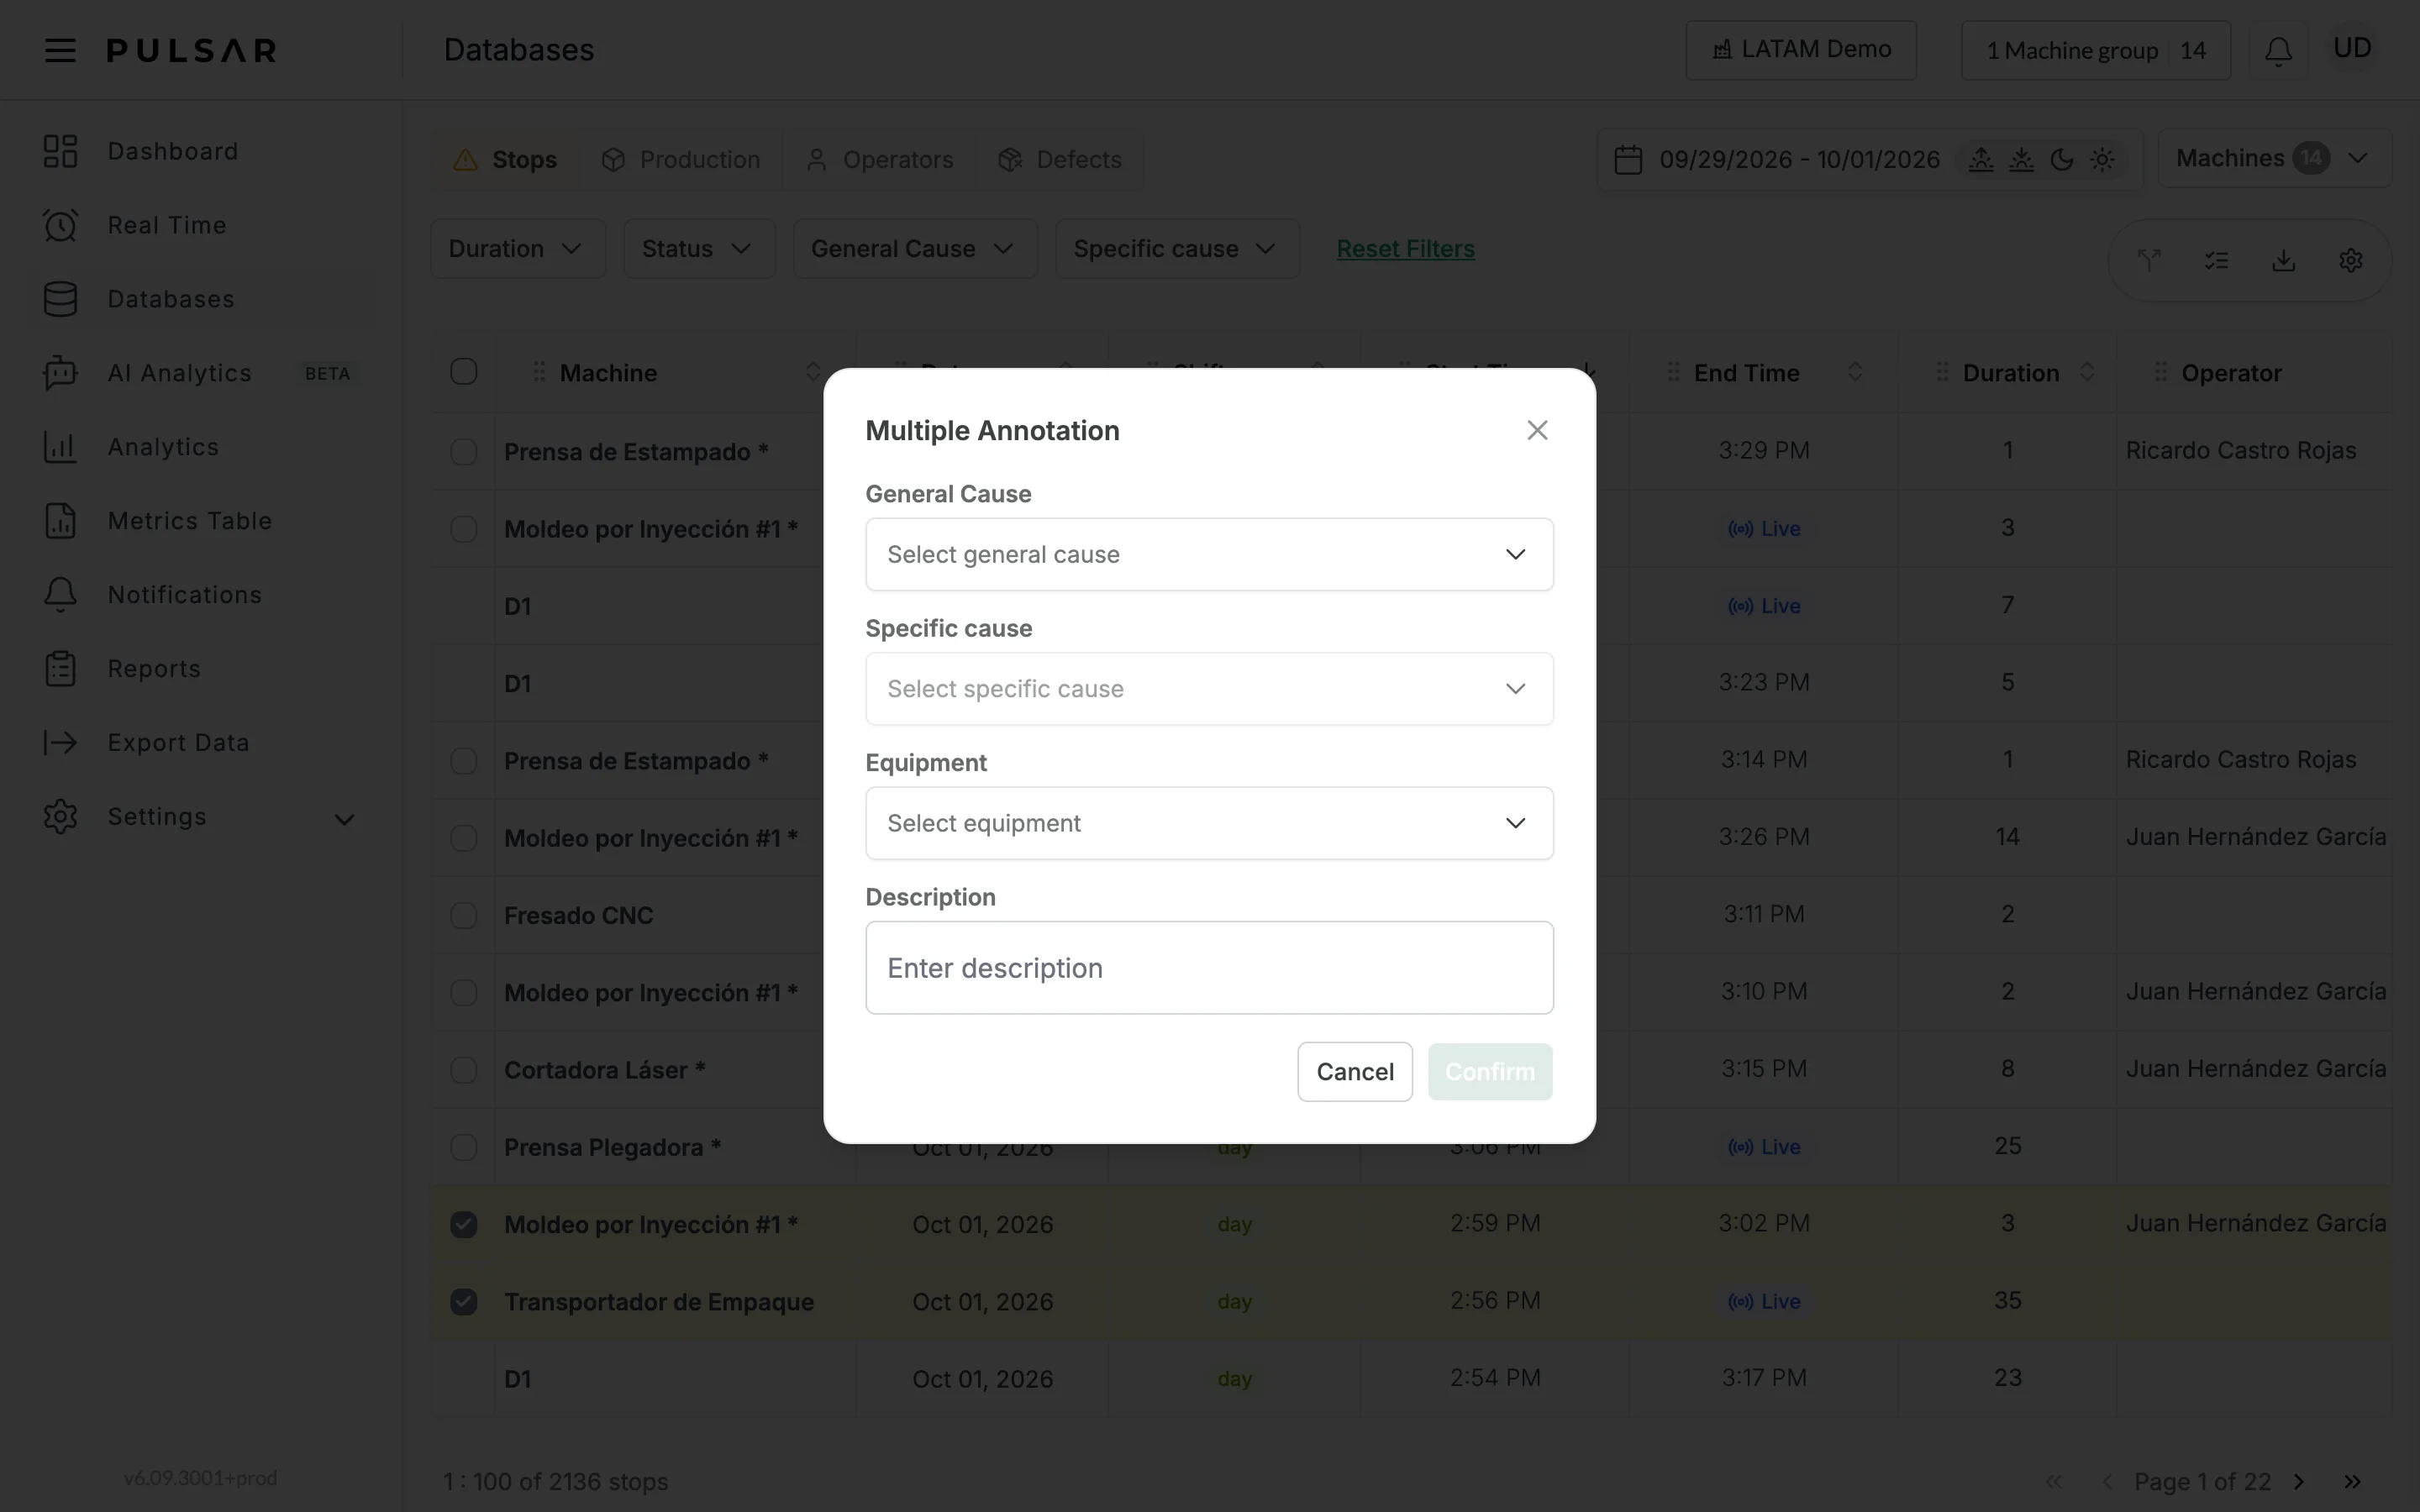
Task: Open Real Time in the sidebar
Action: pos(166,225)
